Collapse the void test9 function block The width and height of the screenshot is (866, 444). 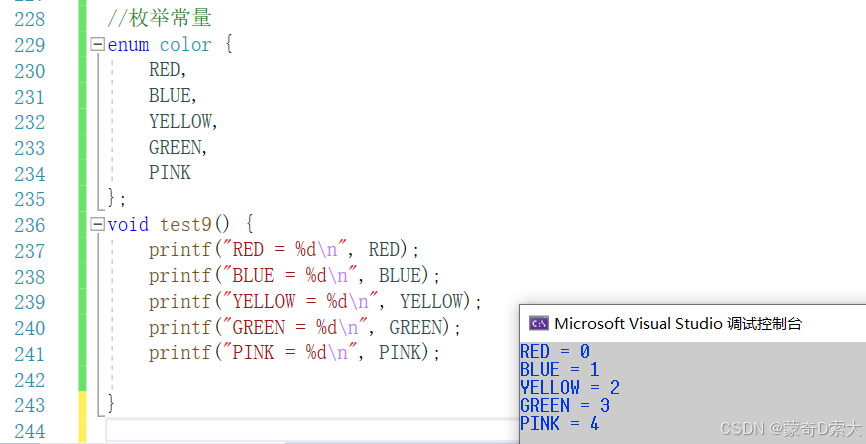pyautogui.click(x=98, y=224)
